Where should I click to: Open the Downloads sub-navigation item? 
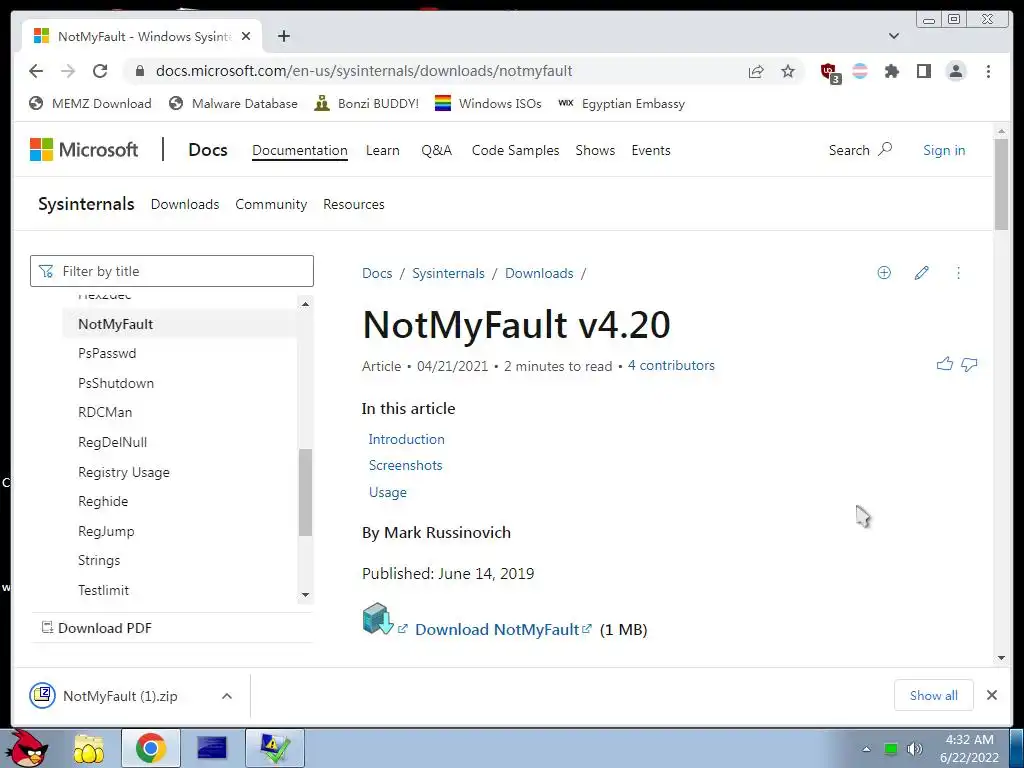click(185, 204)
